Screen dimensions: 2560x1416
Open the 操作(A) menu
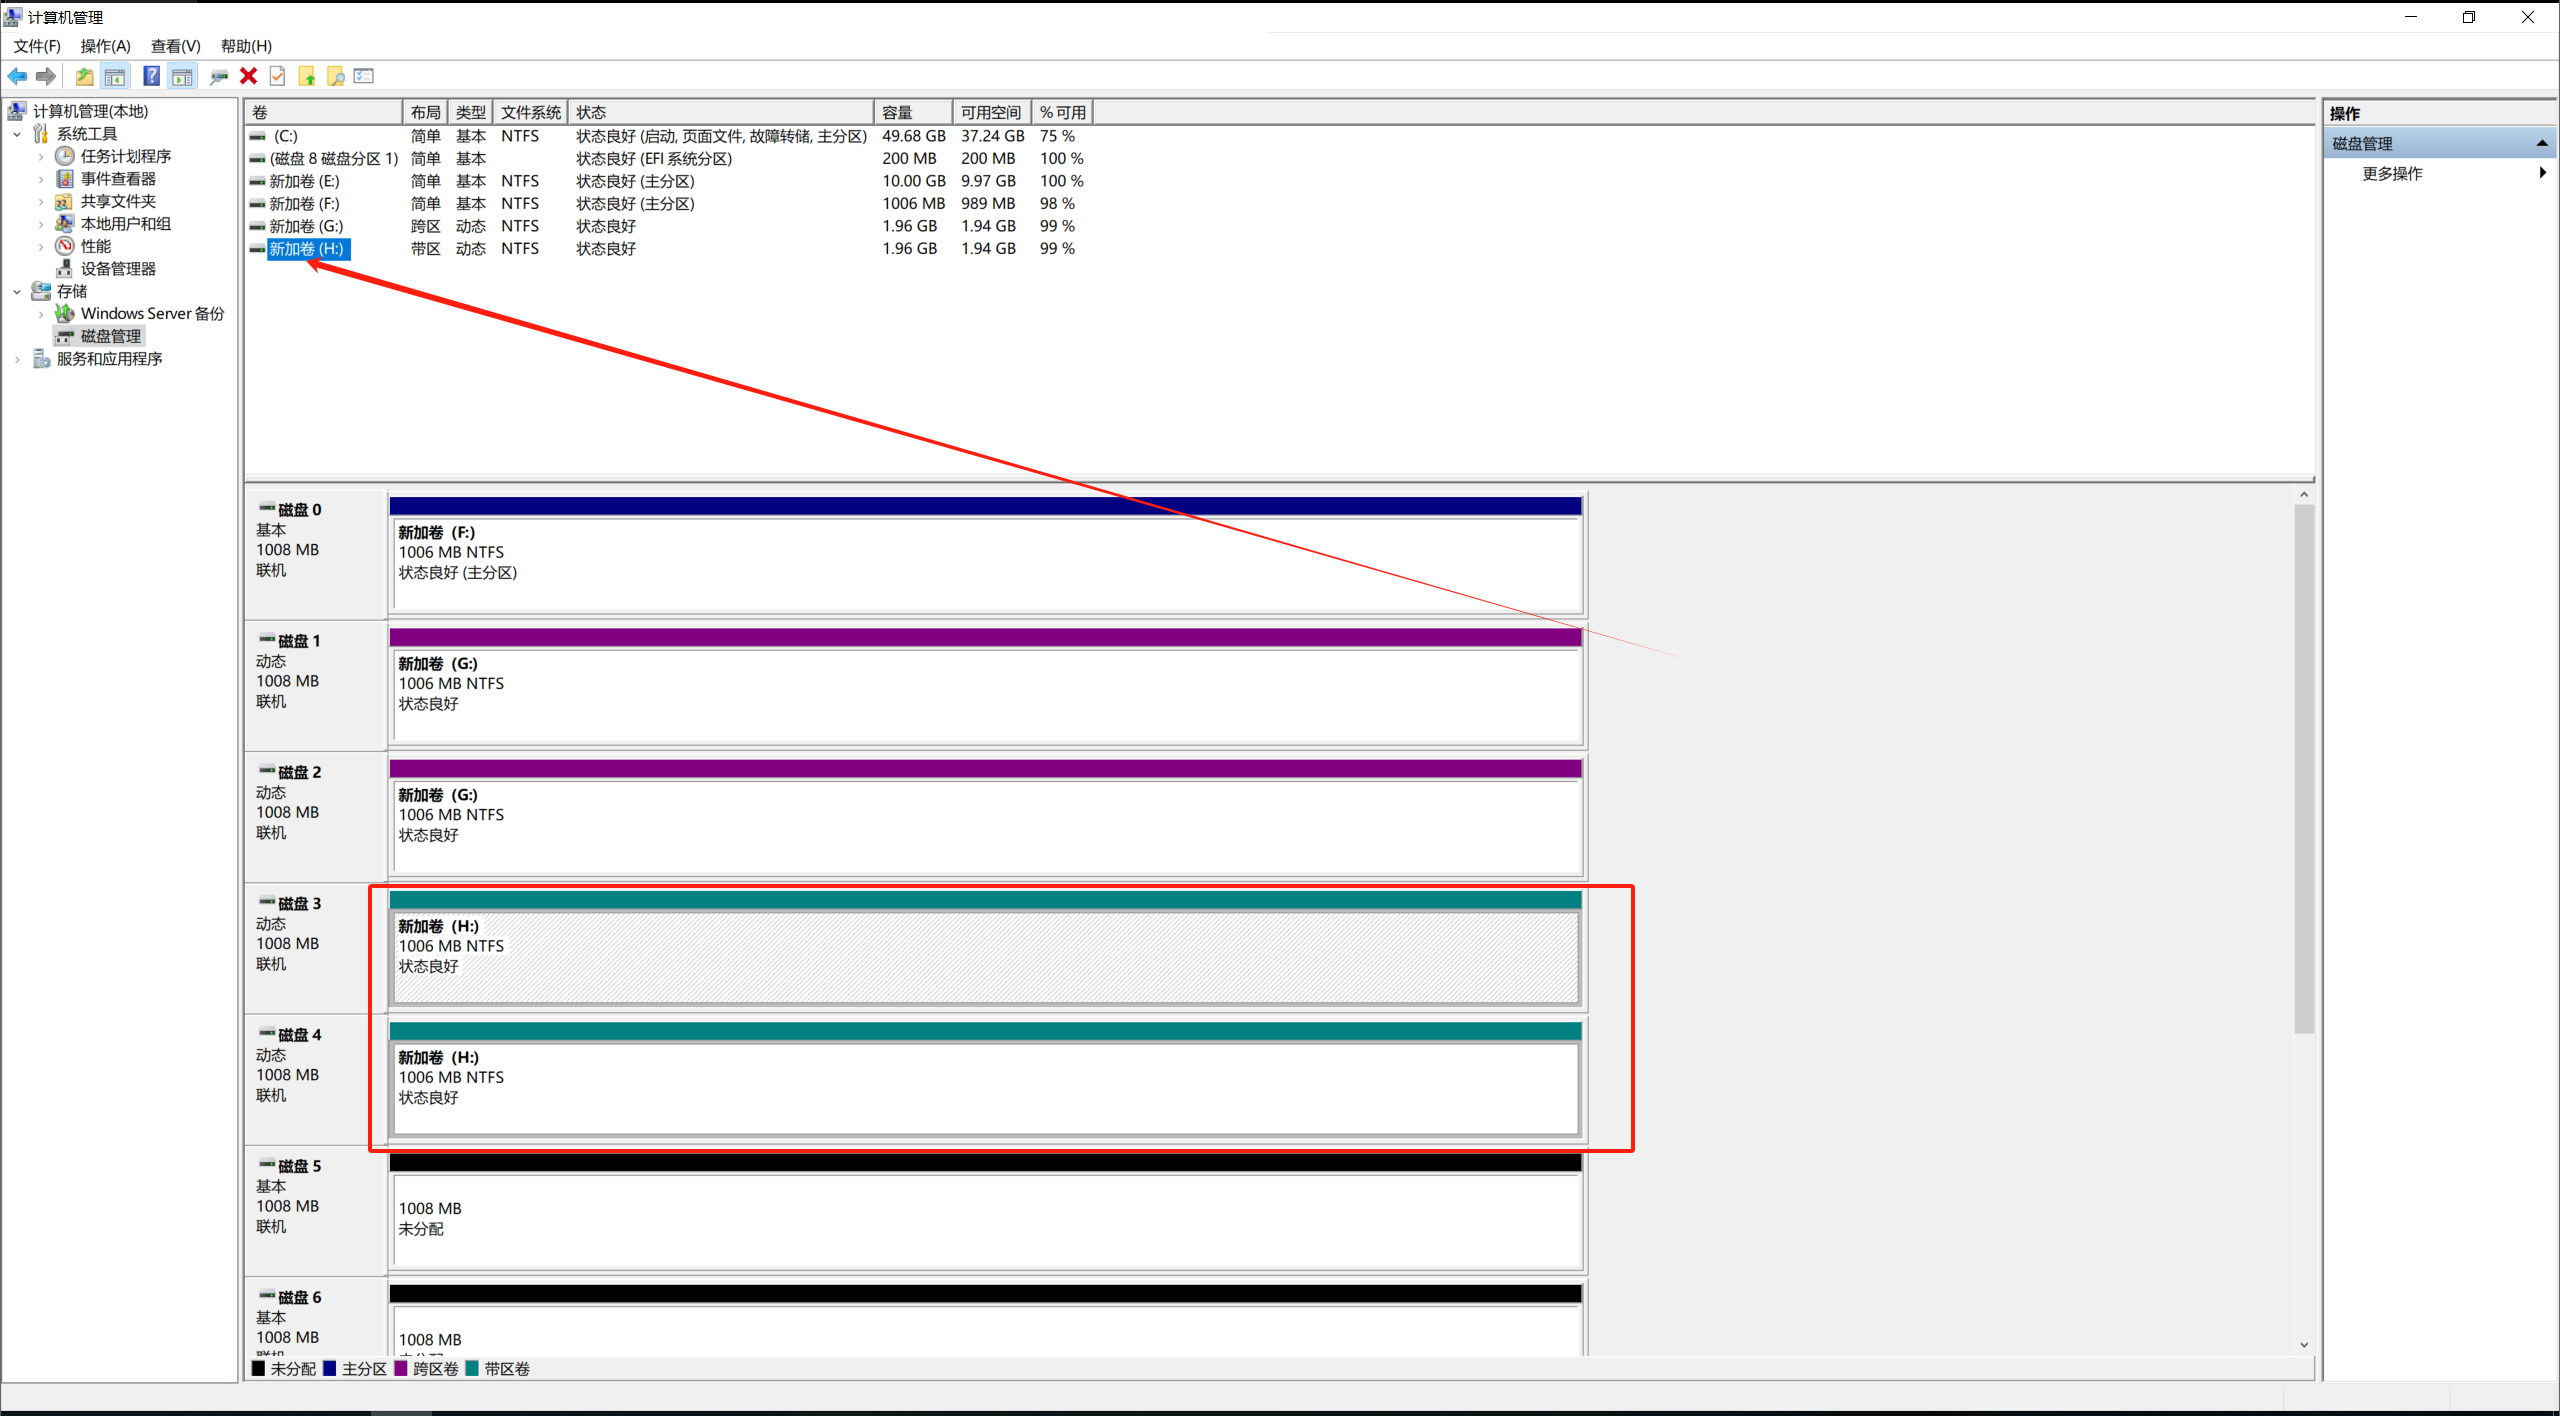click(x=105, y=46)
